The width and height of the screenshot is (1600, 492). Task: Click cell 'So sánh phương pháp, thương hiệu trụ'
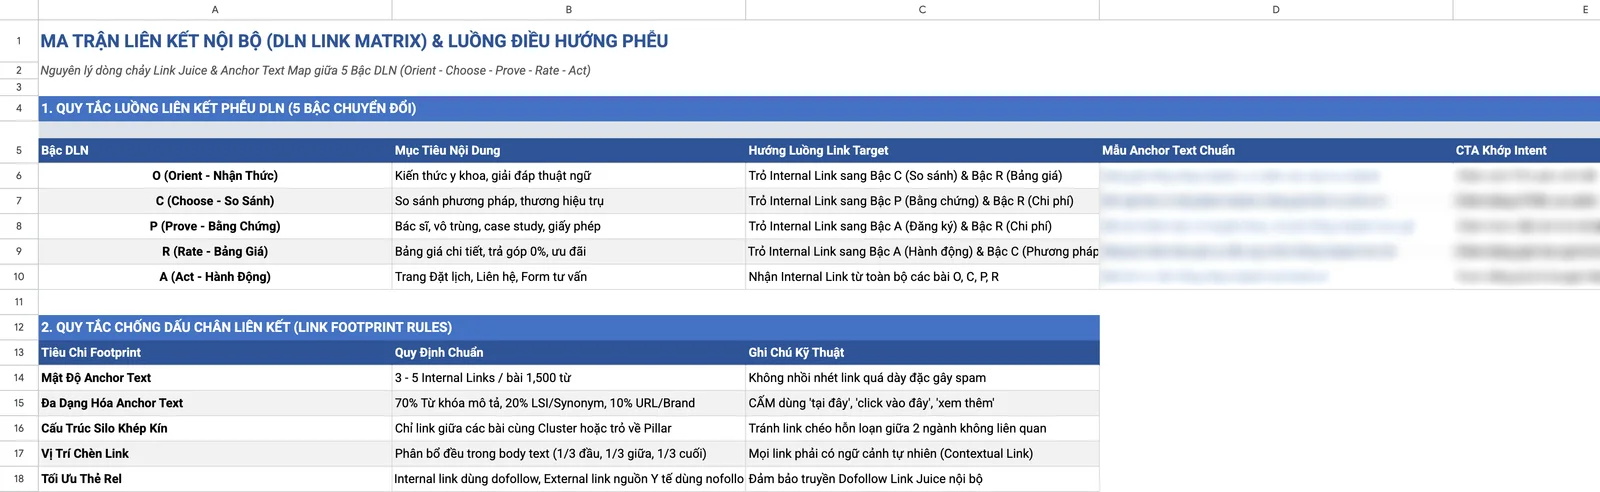click(569, 201)
